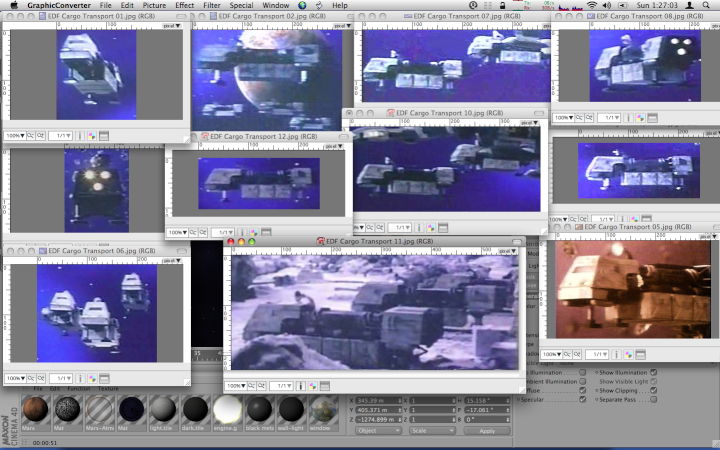The height and width of the screenshot is (450, 720).
Task: Open color picker icon in Cargo Transport 11 window
Action: (x=313, y=386)
